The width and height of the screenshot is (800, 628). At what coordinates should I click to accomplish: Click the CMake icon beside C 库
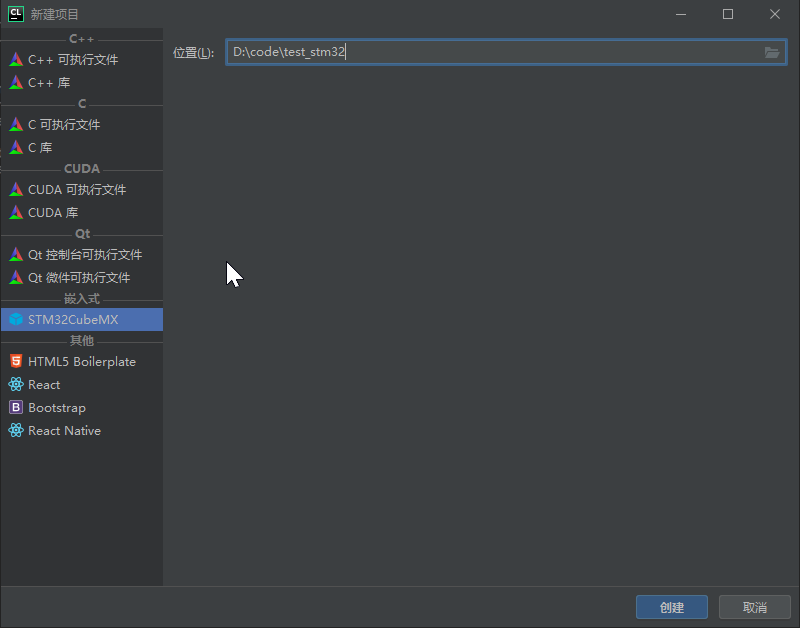click(16, 147)
